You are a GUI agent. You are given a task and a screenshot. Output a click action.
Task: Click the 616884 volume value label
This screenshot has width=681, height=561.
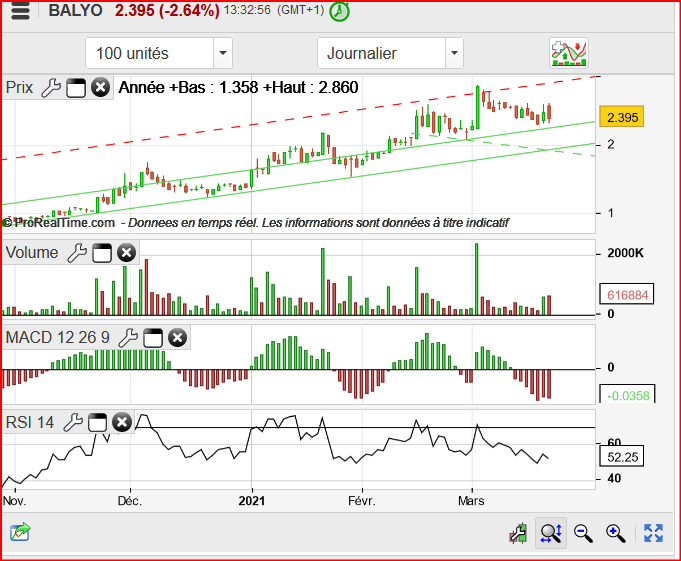pyautogui.click(x=627, y=295)
